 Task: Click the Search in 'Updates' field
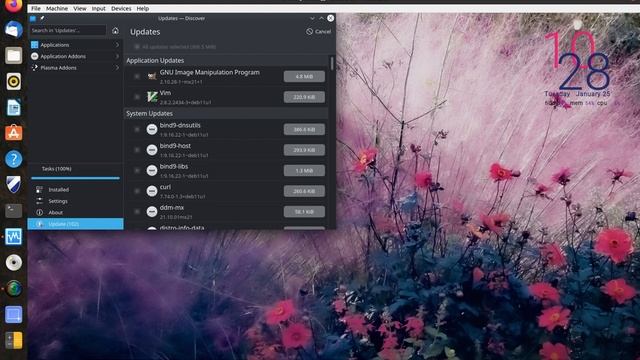68,30
